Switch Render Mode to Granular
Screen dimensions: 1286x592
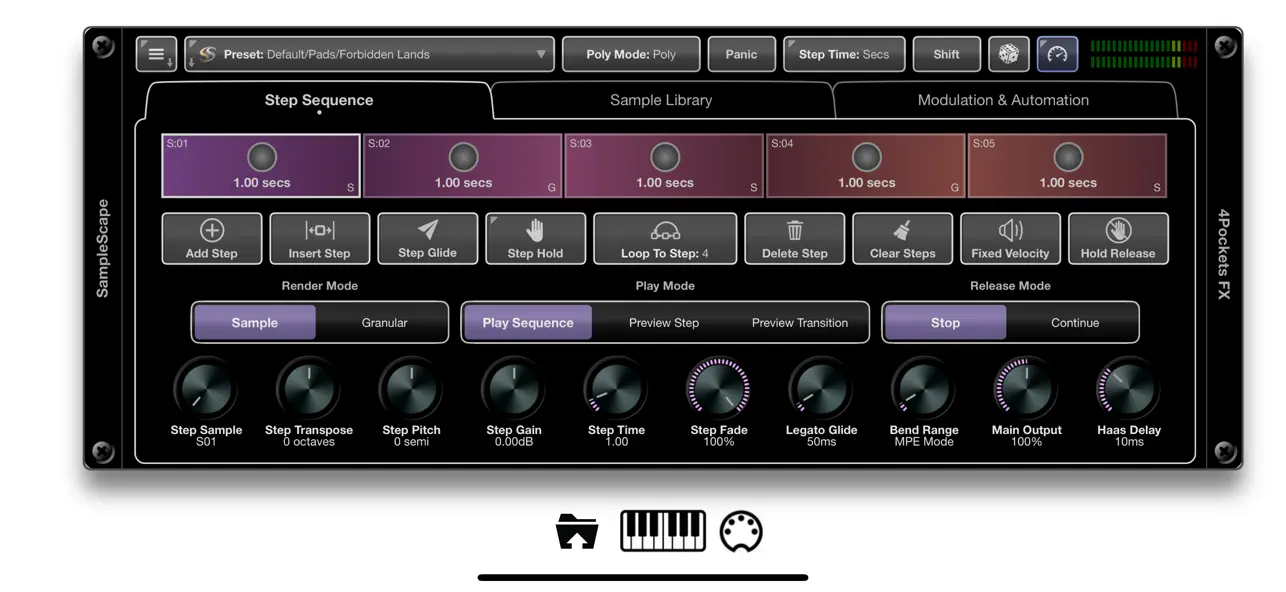point(383,322)
